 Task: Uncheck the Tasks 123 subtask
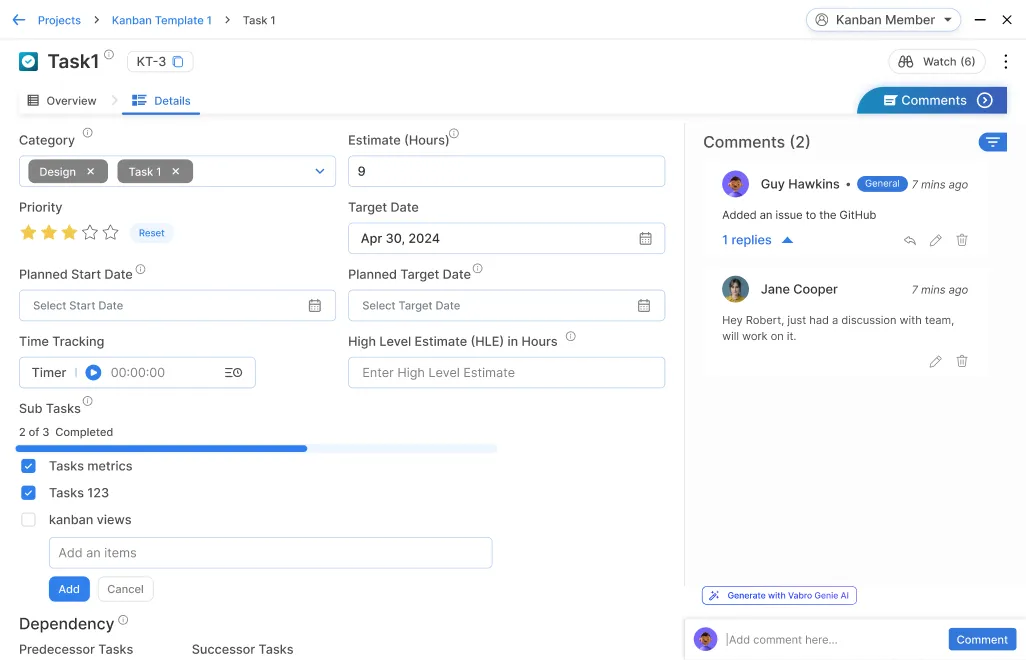point(29,493)
